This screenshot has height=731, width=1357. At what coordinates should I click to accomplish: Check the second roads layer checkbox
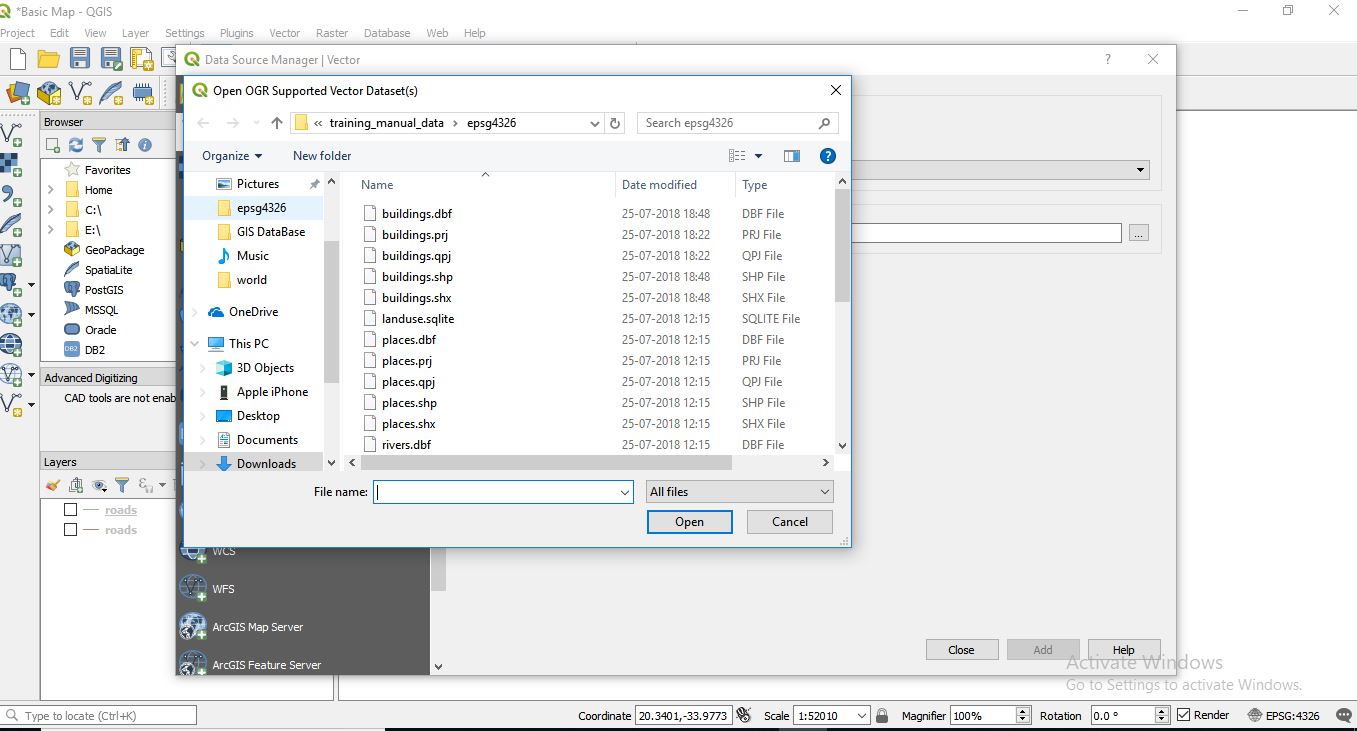[x=70, y=530]
